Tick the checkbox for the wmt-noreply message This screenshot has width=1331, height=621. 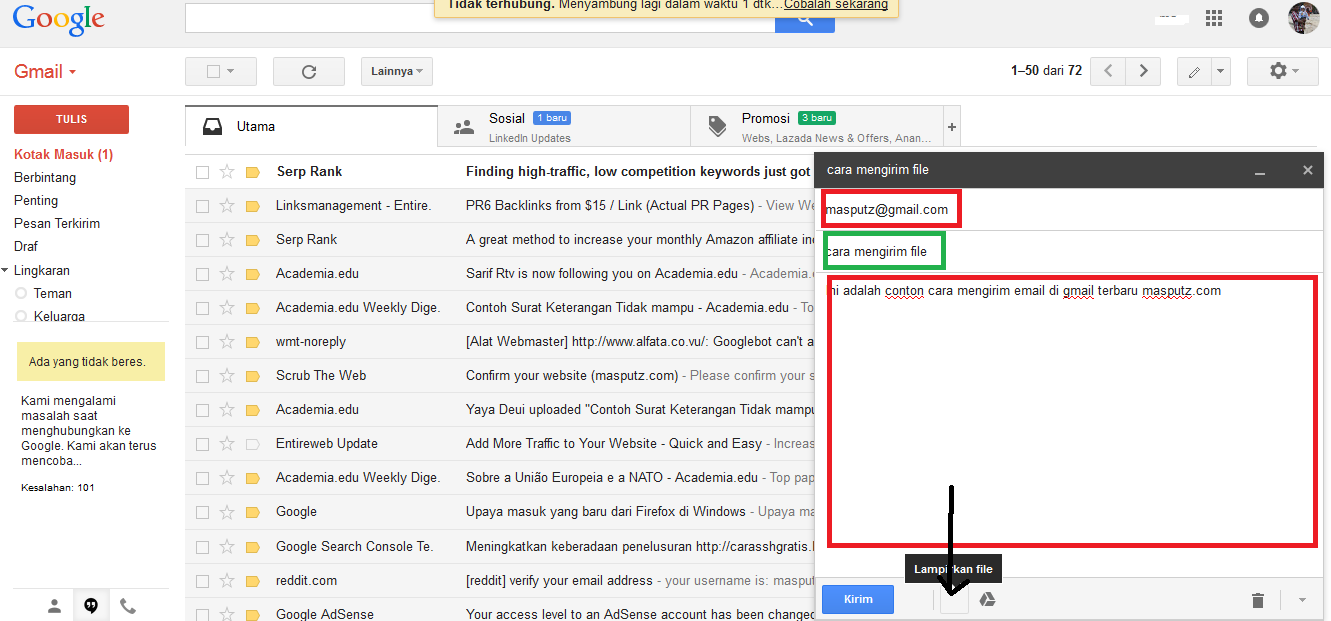point(203,342)
